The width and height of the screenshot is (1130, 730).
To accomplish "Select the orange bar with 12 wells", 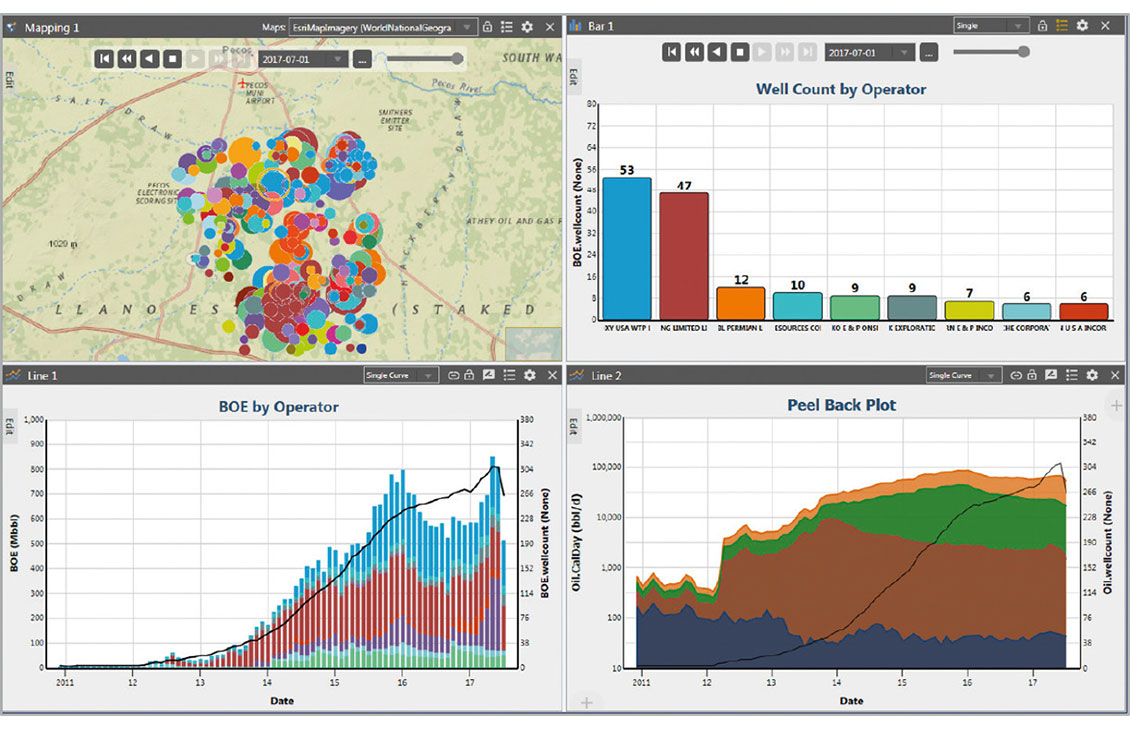I will tap(741, 303).
